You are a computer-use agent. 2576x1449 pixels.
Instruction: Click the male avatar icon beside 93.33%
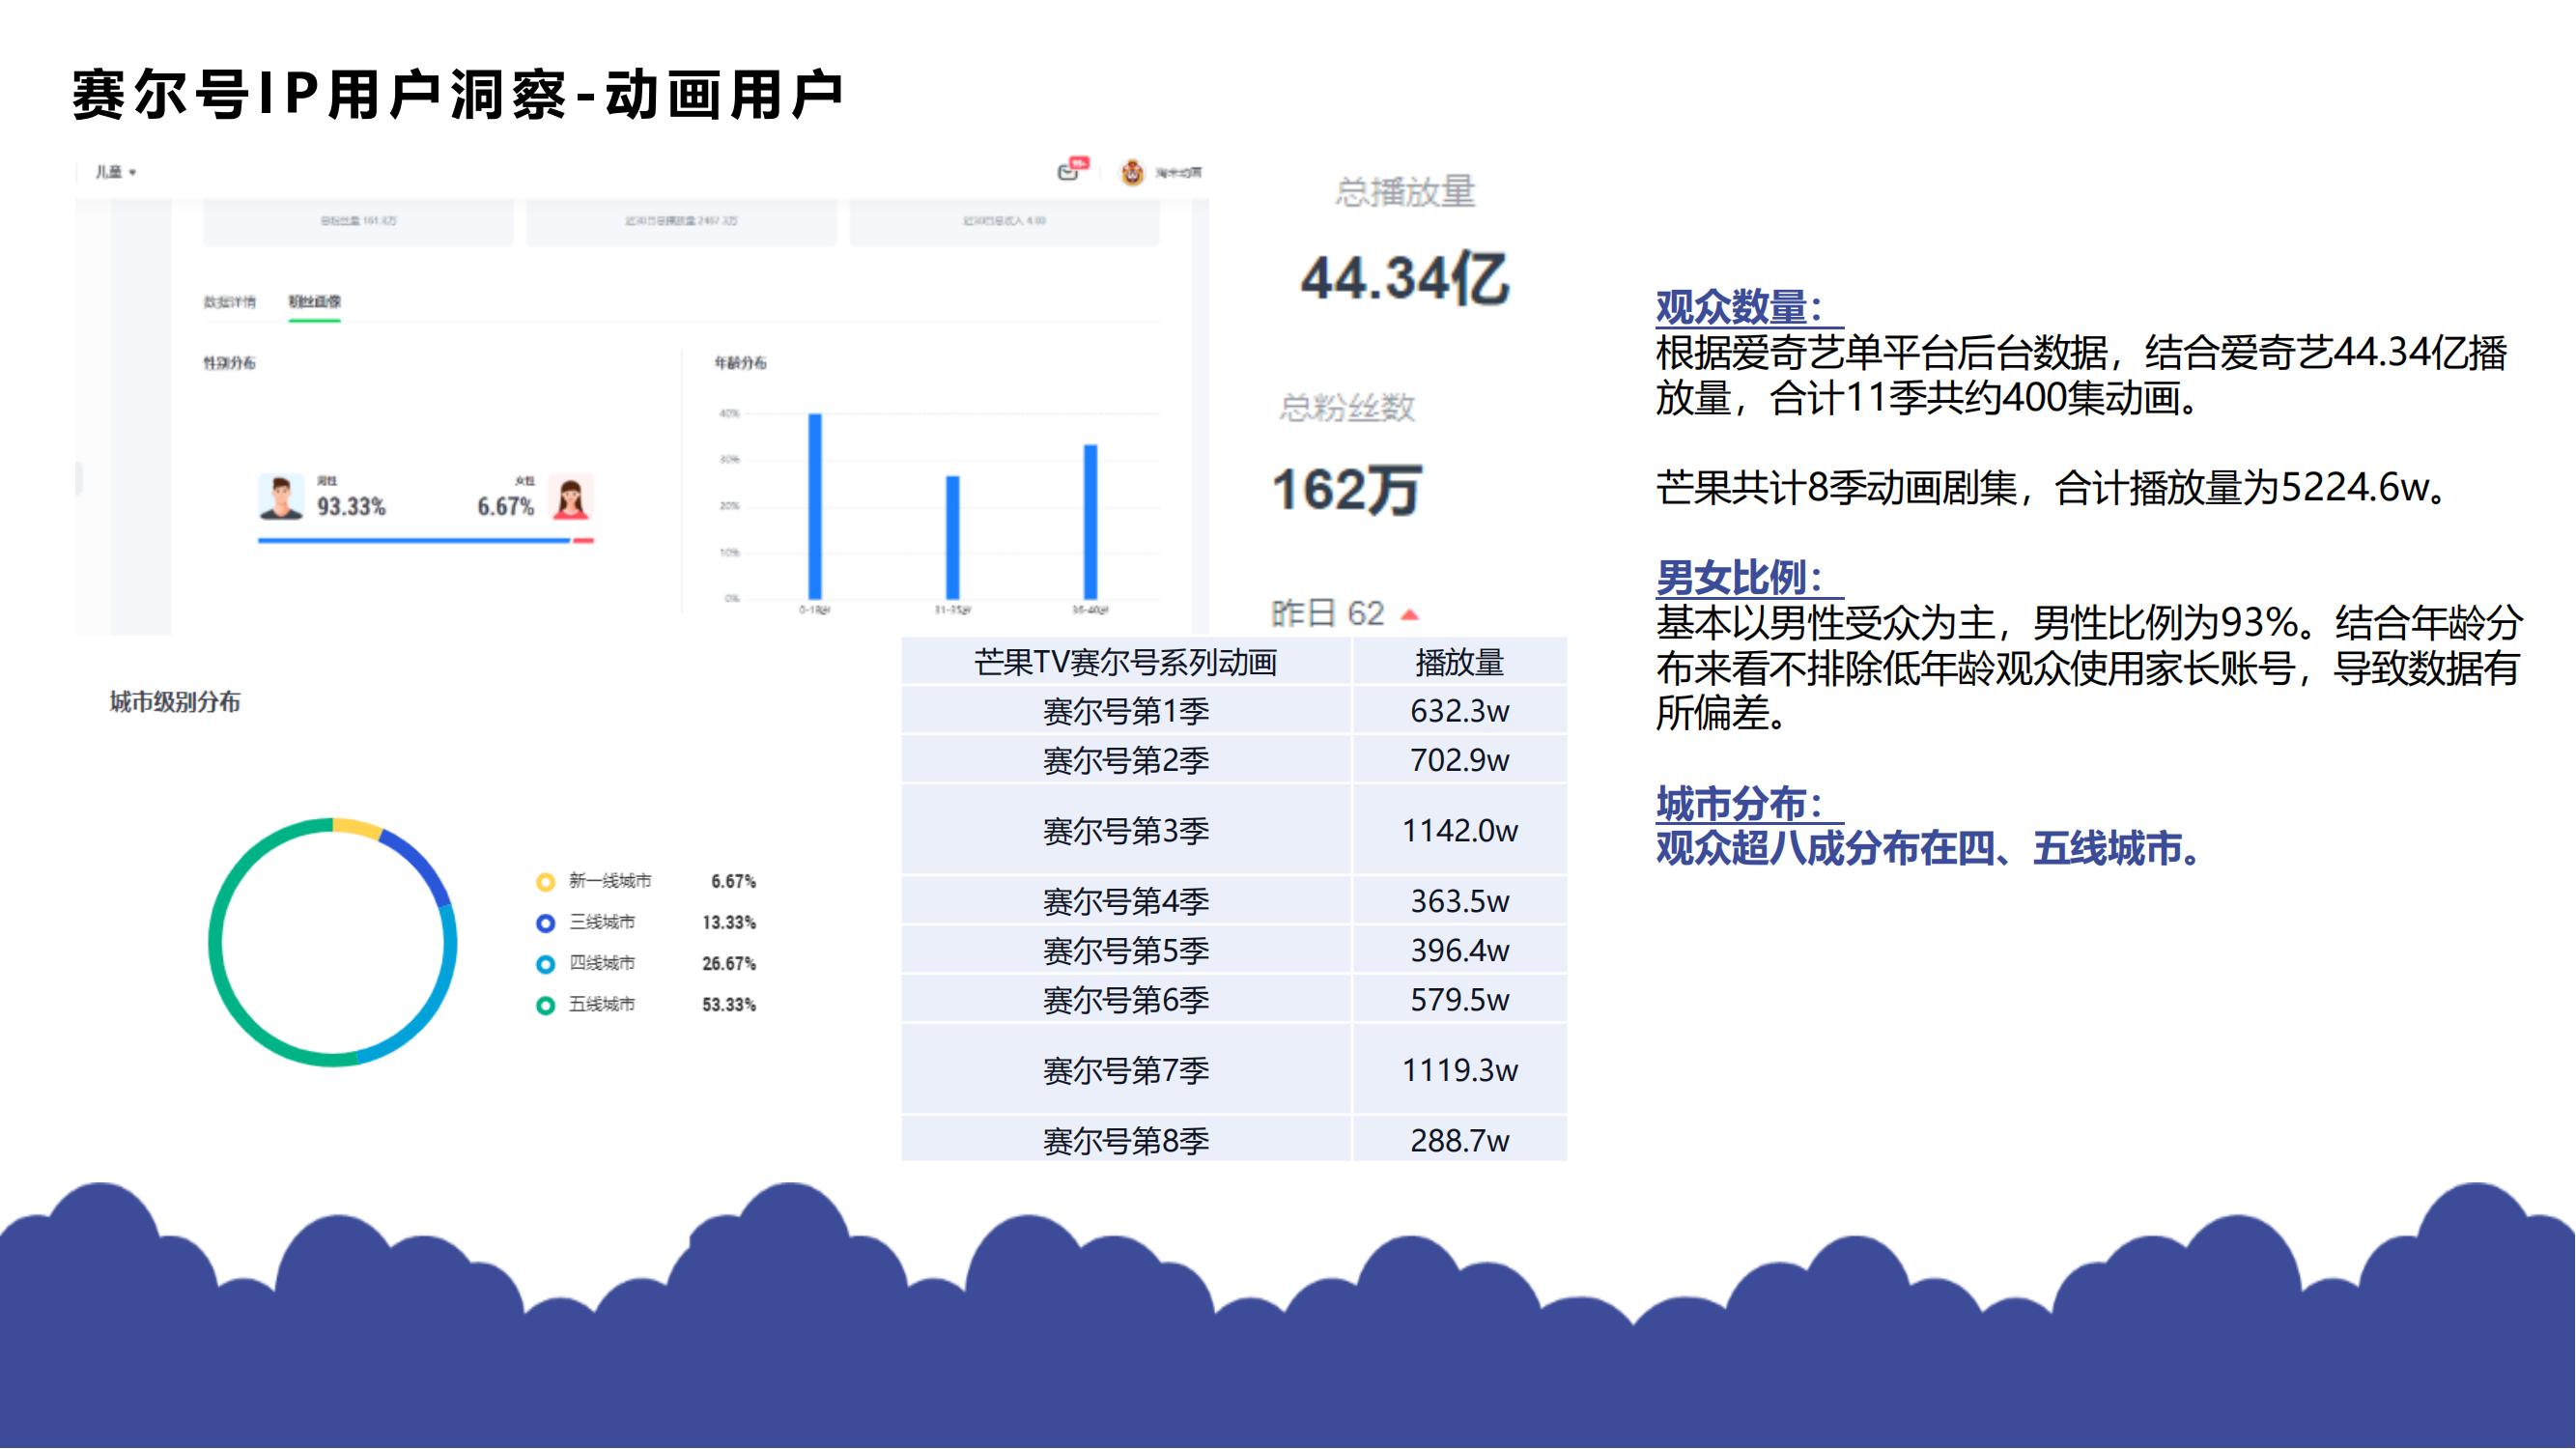pos(281,497)
